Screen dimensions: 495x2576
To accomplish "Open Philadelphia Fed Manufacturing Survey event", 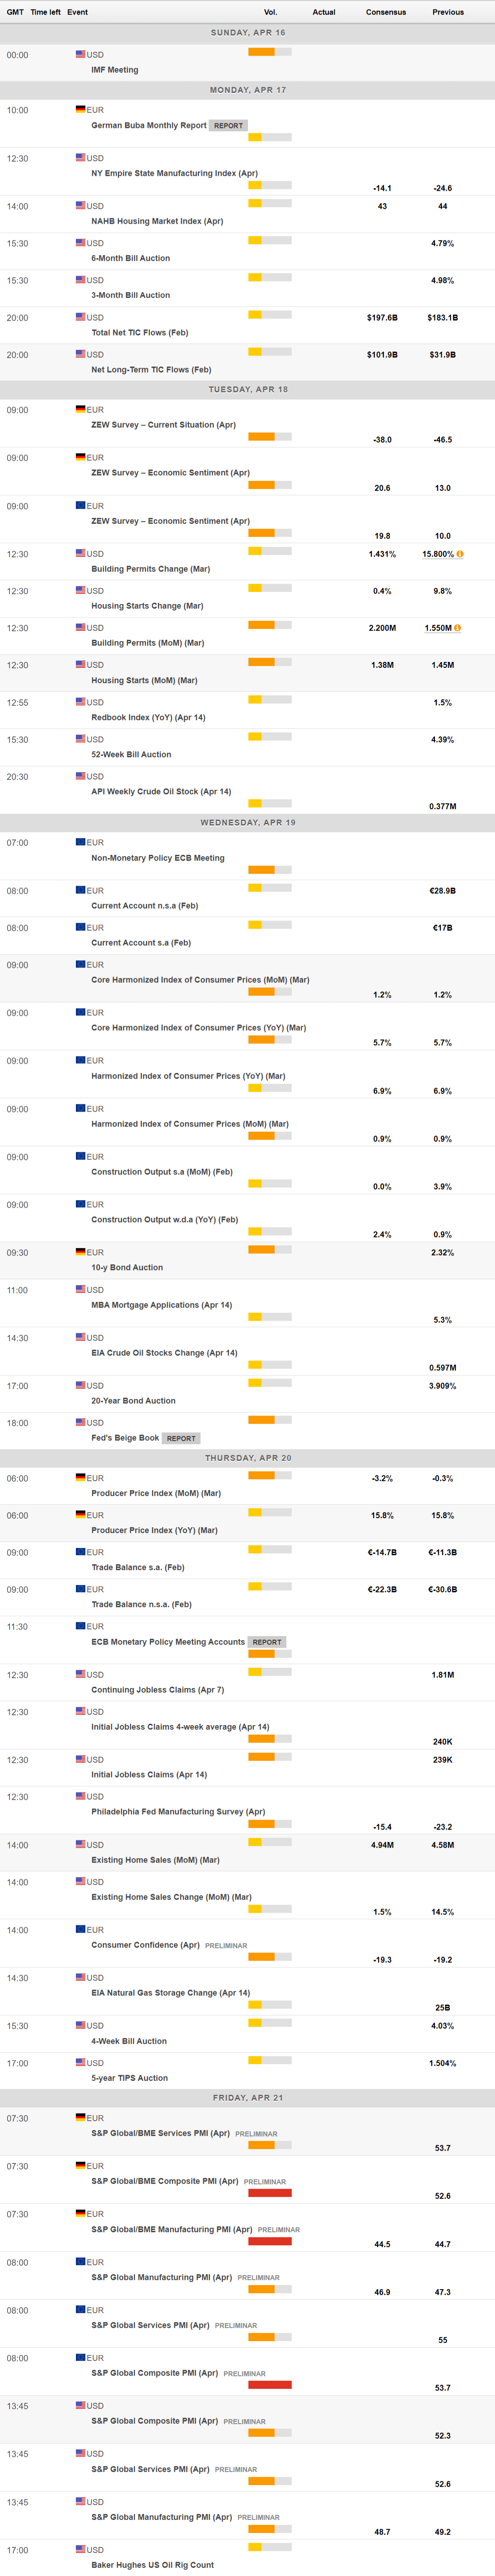I will 178,1811.
